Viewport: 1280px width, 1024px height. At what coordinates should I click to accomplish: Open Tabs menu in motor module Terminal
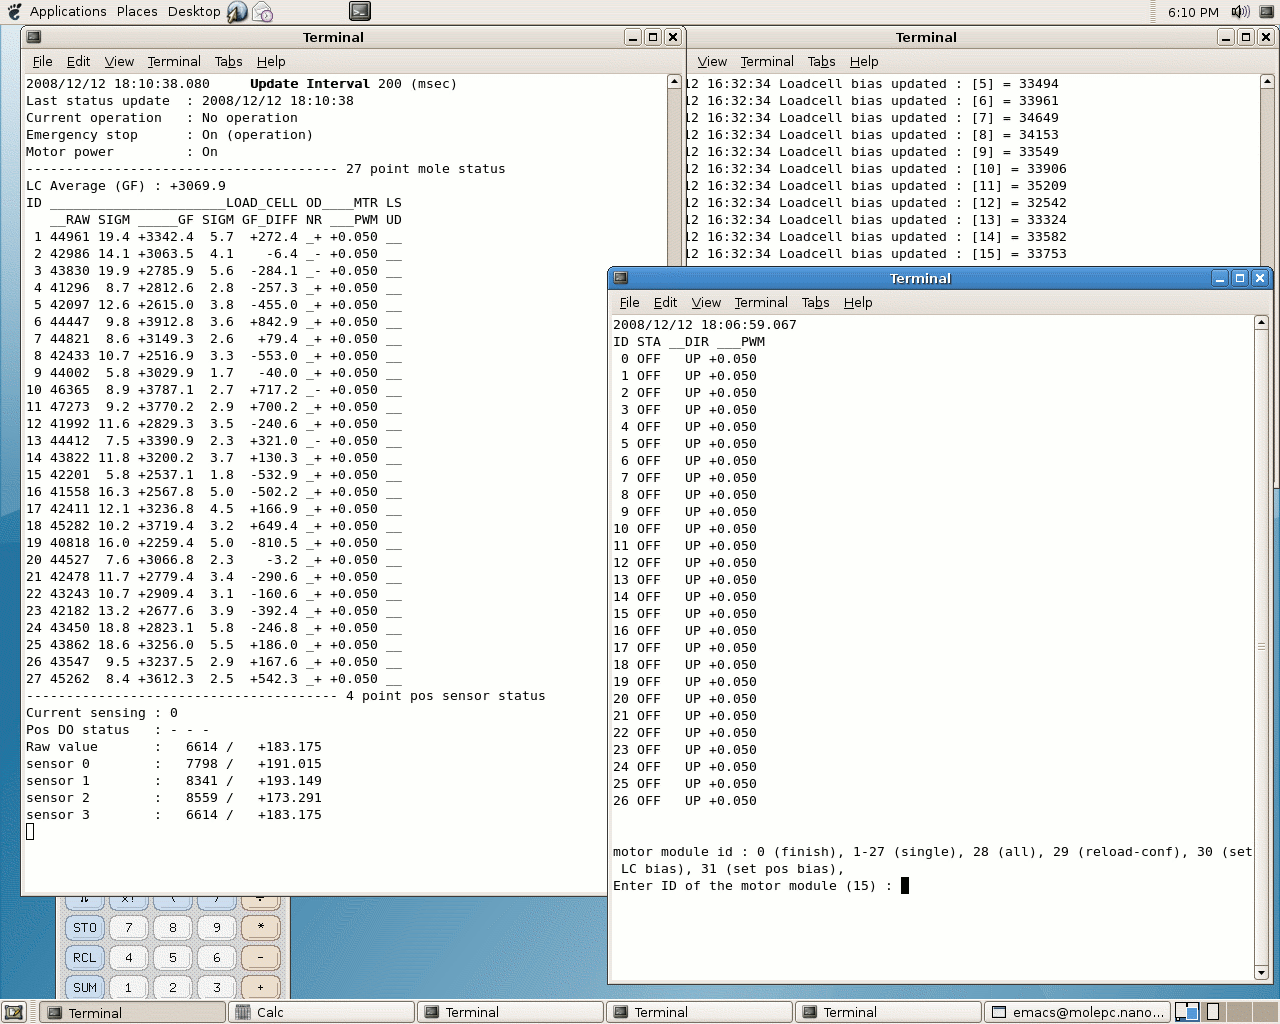[816, 302]
